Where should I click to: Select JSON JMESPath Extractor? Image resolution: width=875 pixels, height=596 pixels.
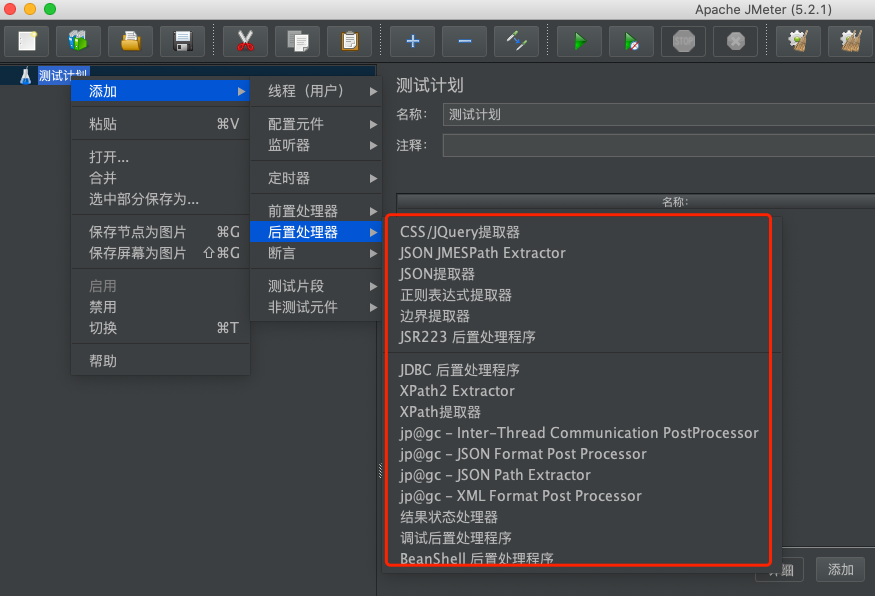coord(584,253)
